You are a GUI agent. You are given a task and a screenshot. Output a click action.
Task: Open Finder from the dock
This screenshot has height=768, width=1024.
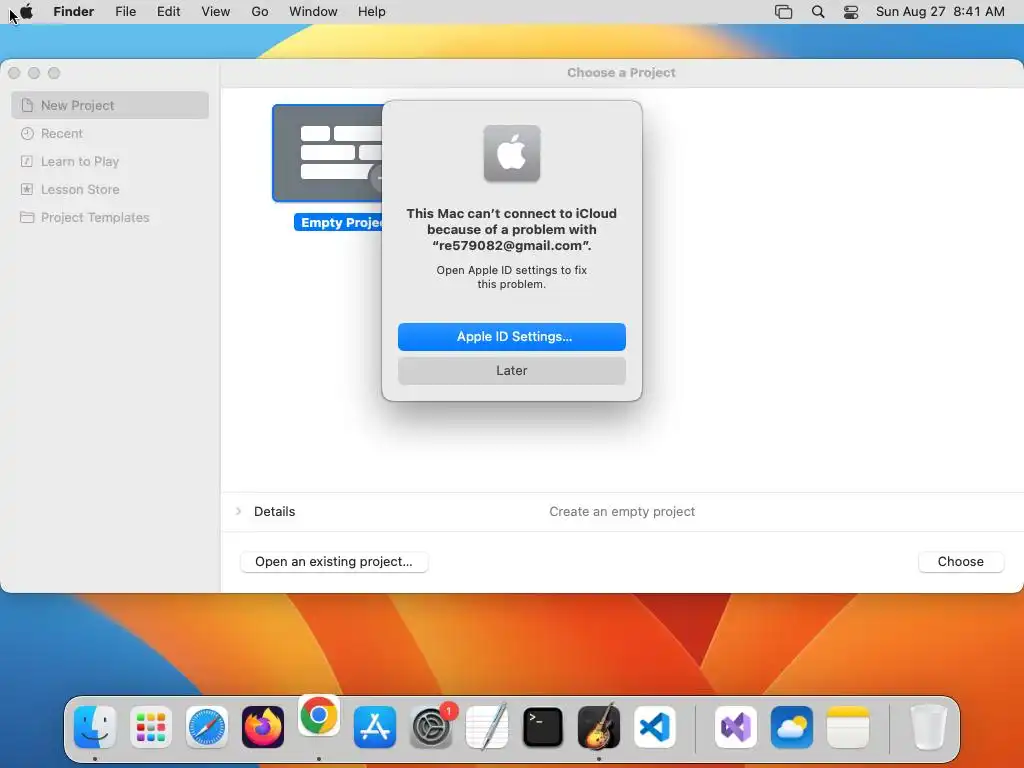click(95, 727)
